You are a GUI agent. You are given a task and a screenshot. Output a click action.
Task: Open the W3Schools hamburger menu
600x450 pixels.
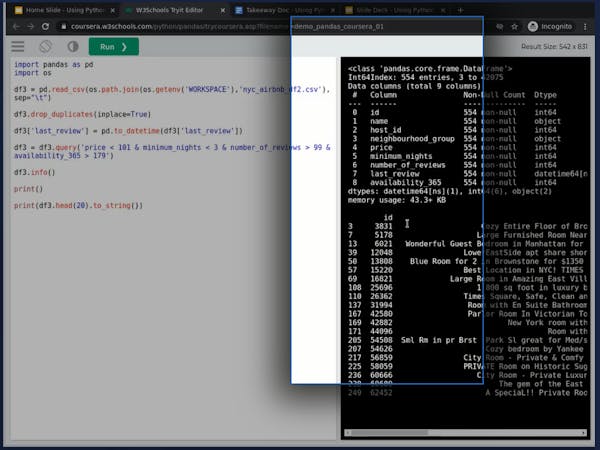pos(18,47)
